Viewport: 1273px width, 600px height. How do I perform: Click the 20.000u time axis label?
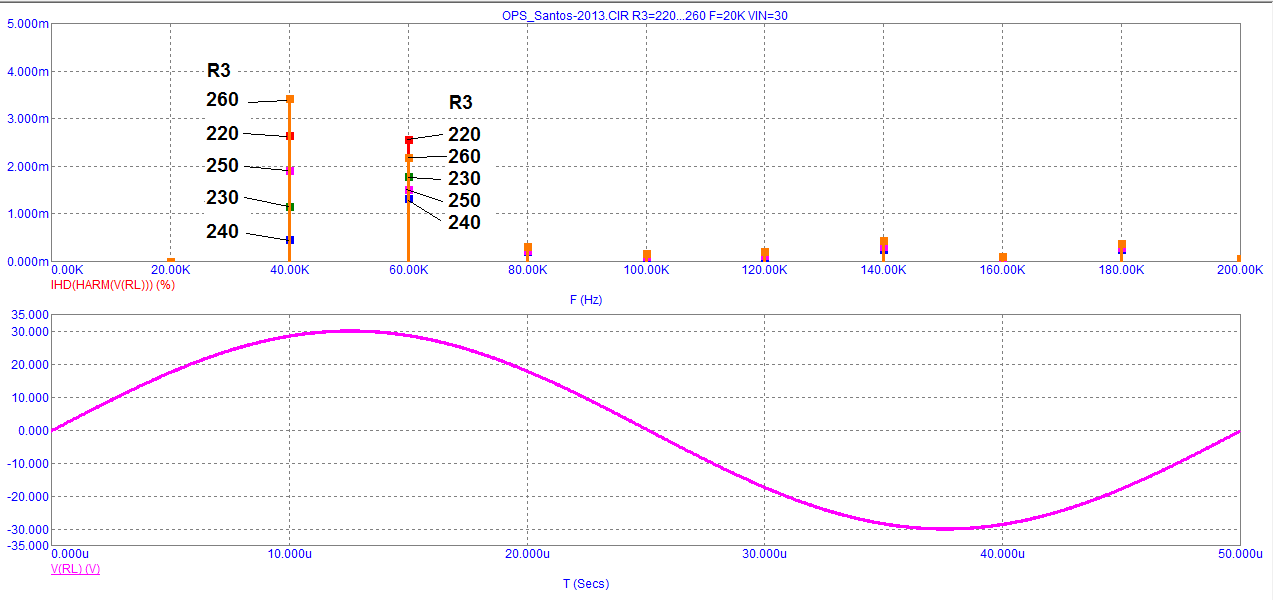[x=527, y=554]
